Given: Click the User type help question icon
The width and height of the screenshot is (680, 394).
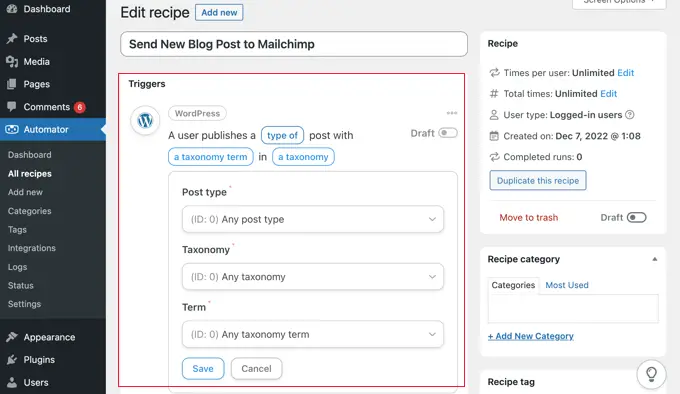Looking at the screenshot, I should [630, 115].
